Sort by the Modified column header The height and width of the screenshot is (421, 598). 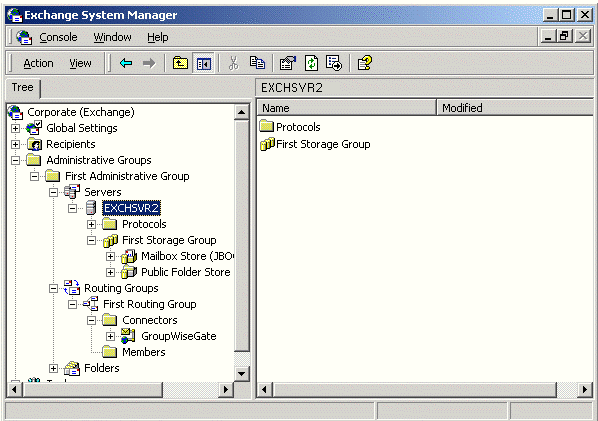tap(515, 108)
